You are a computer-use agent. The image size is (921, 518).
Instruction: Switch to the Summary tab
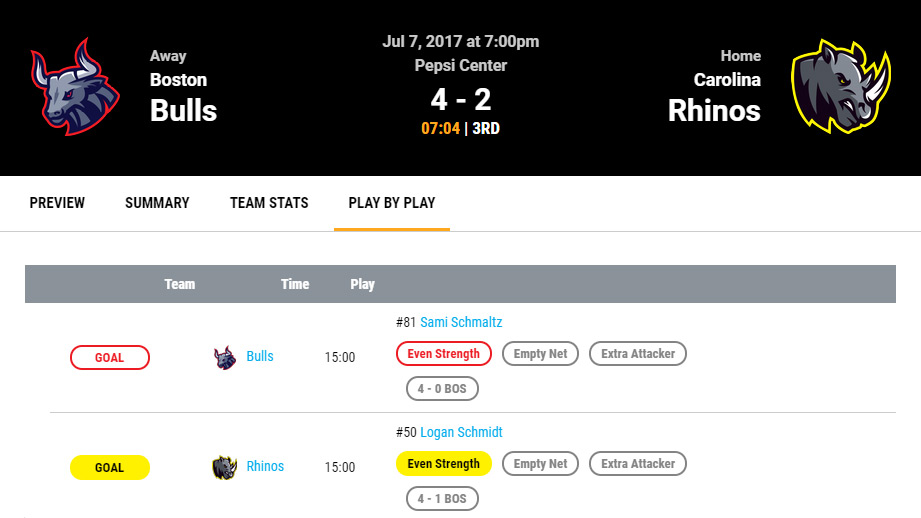coord(157,203)
